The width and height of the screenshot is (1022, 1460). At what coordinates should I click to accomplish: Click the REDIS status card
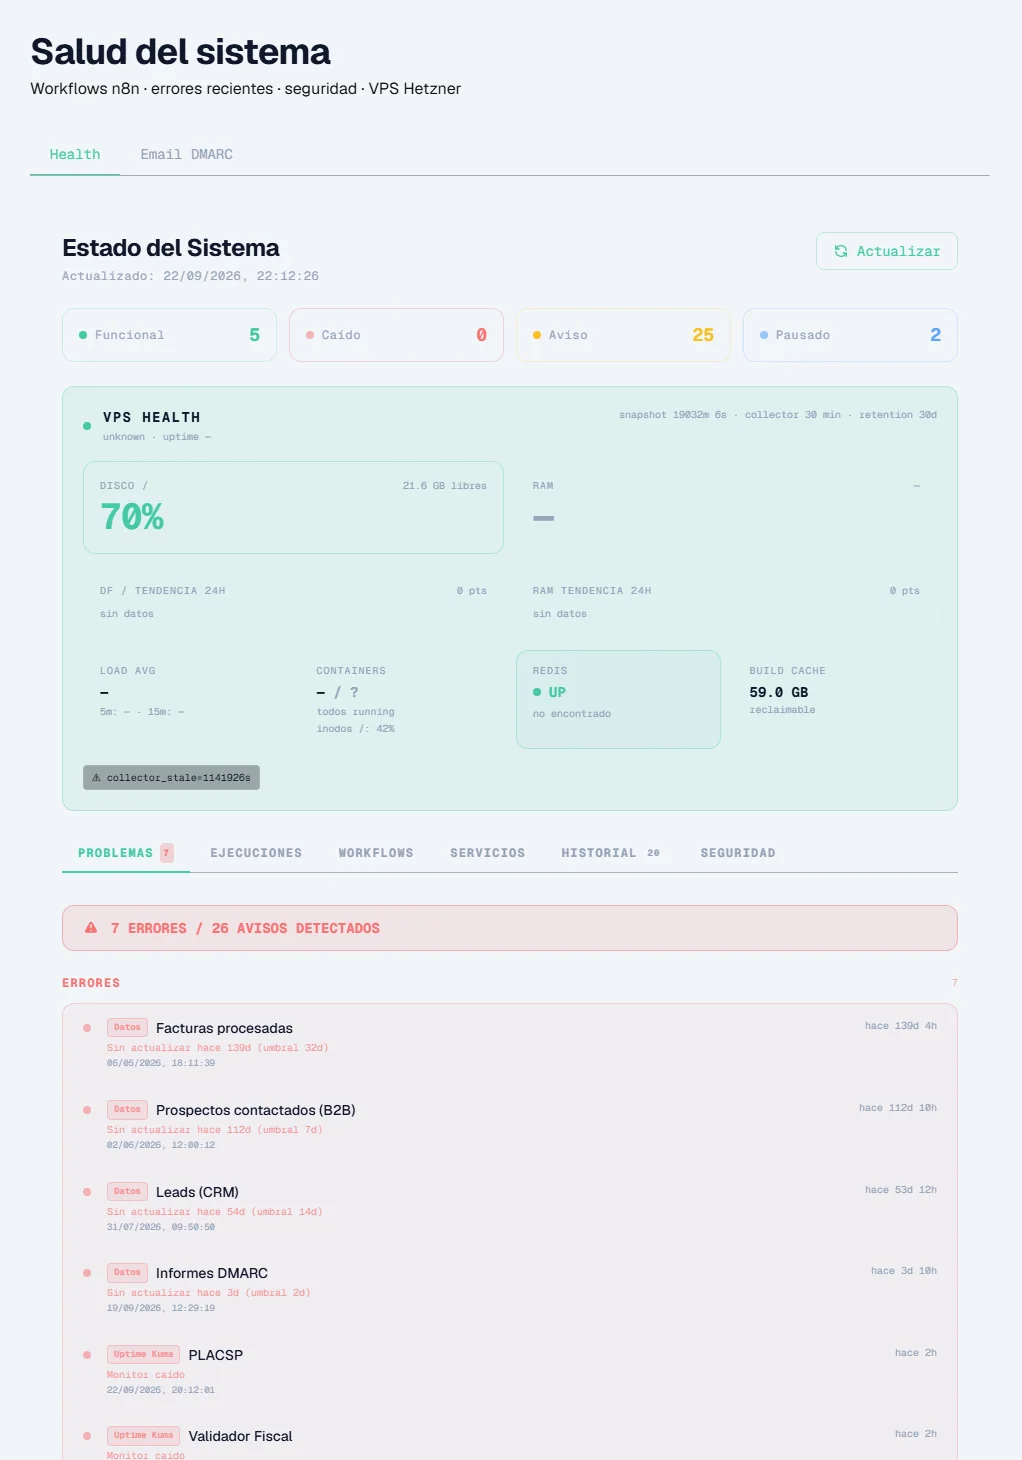pos(618,699)
